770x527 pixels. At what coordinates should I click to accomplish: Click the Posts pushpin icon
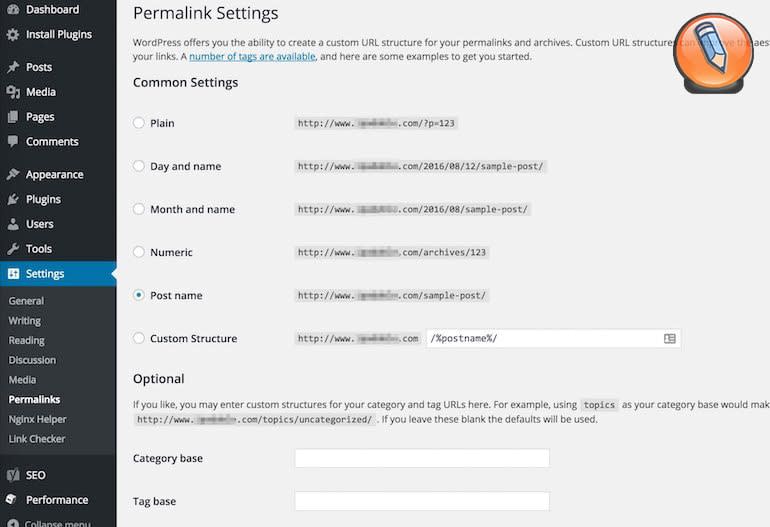pyautogui.click(x=13, y=67)
